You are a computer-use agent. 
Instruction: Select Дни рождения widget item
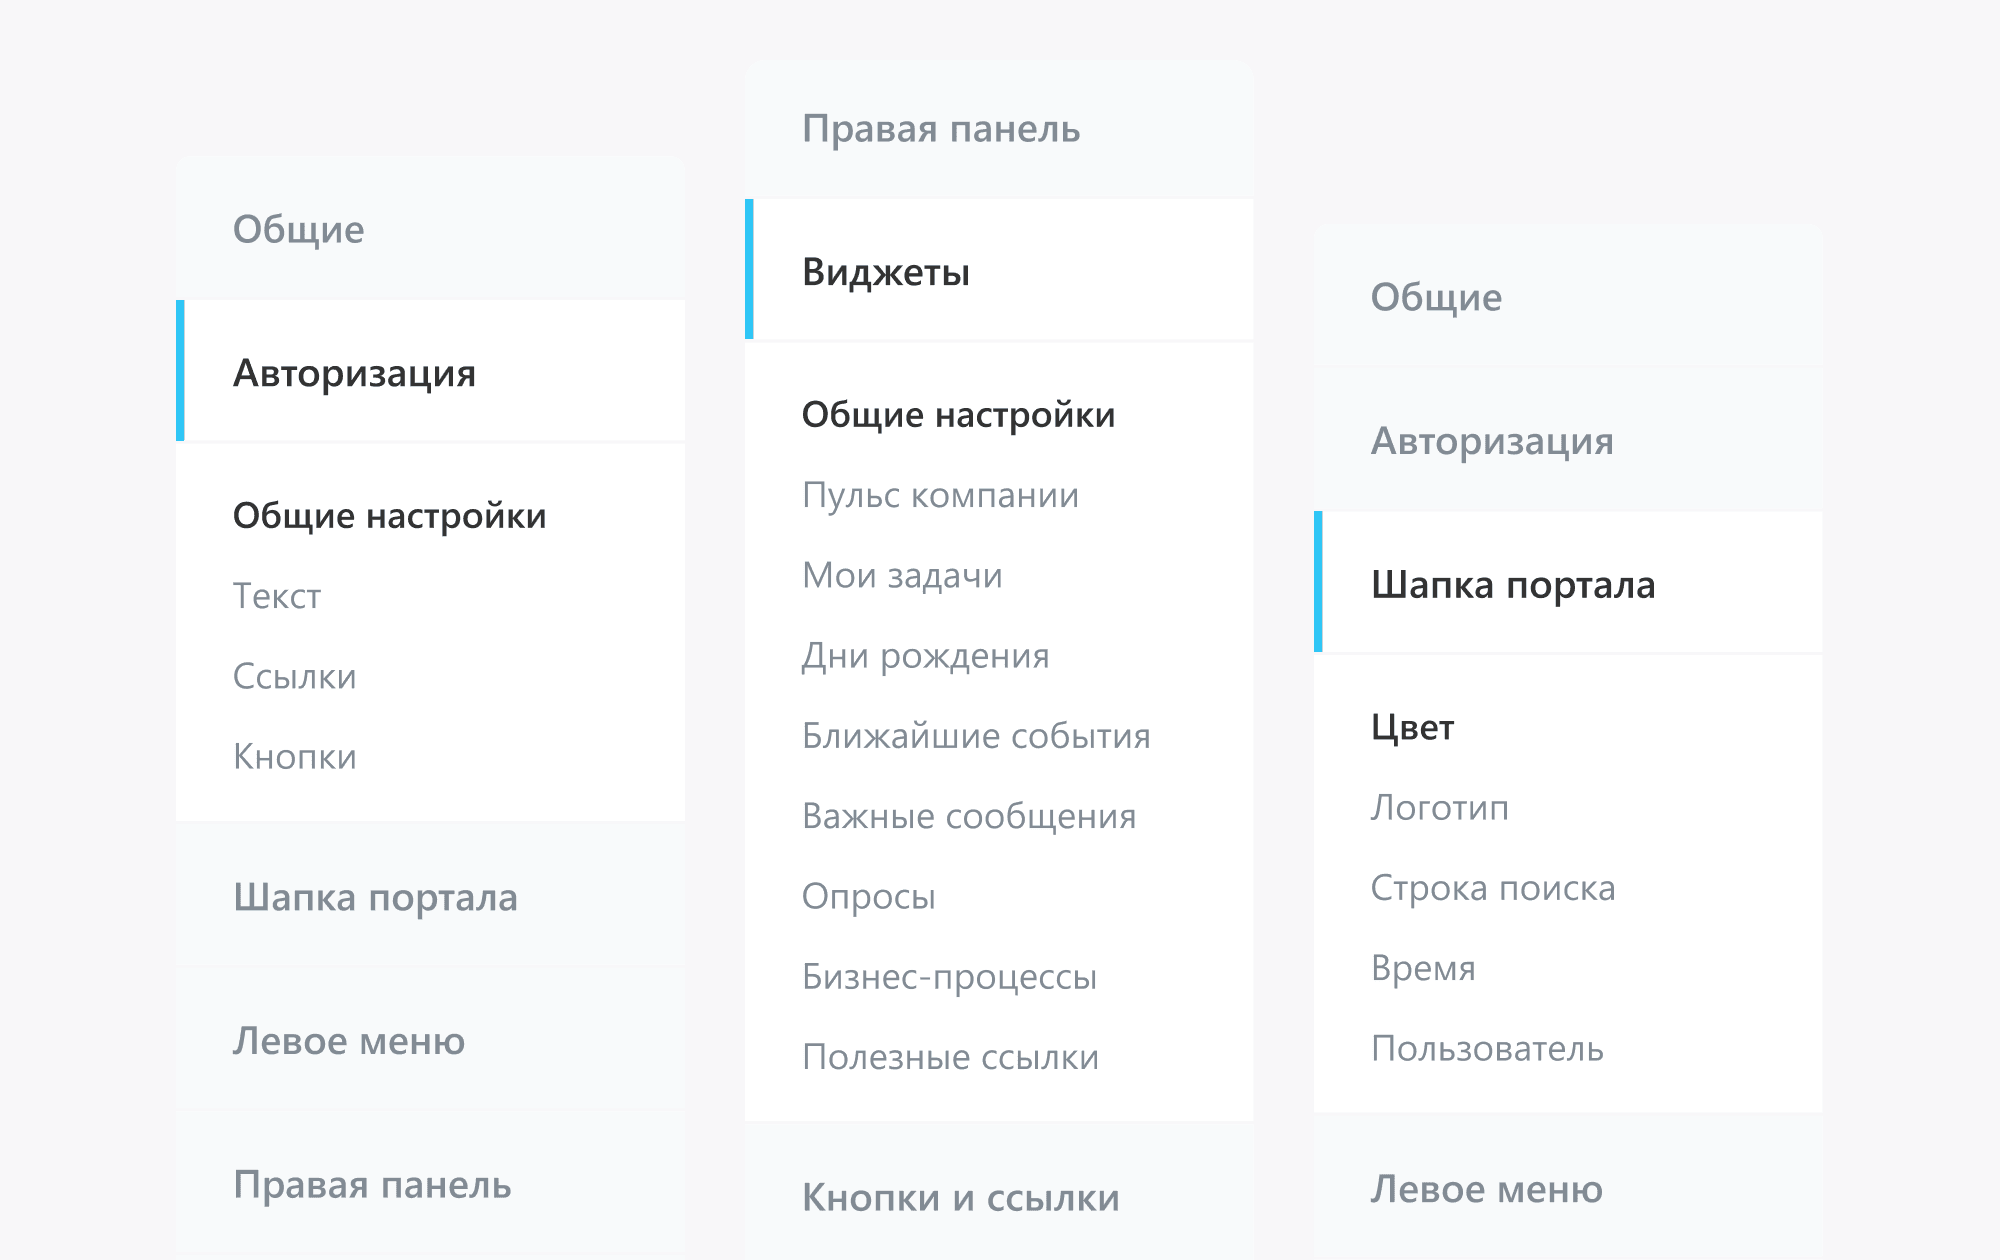click(x=925, y=656)
